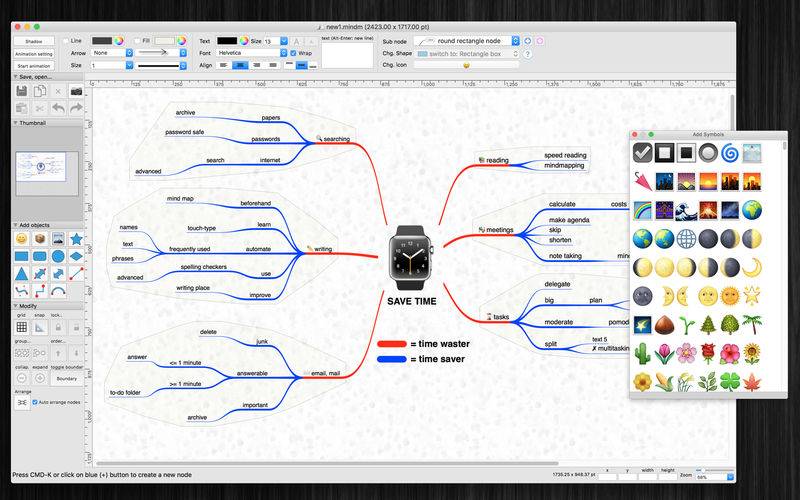The image size is (800, 500).
Task: Uncheck Auto arrange nodes
Action: [35, 402]
